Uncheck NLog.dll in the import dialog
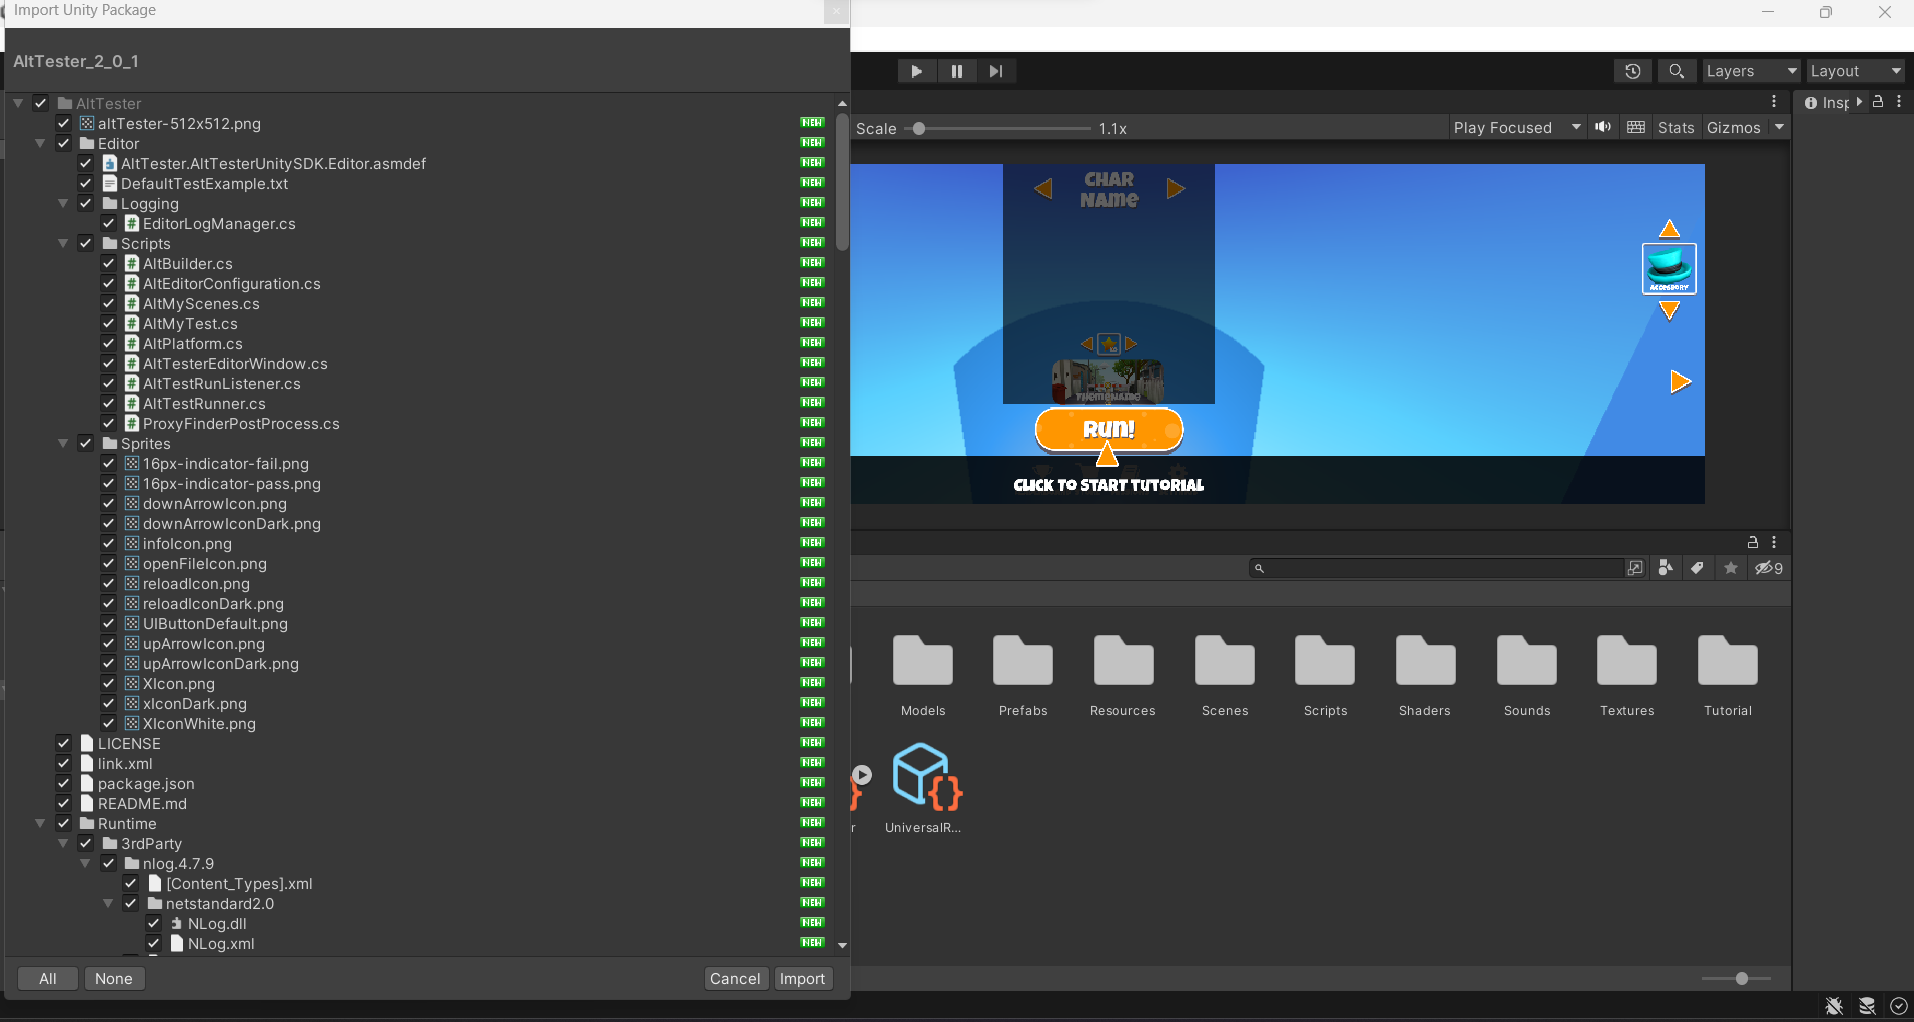Image resolution: width=1914 pixels, height=1022 pixels. 154,923
